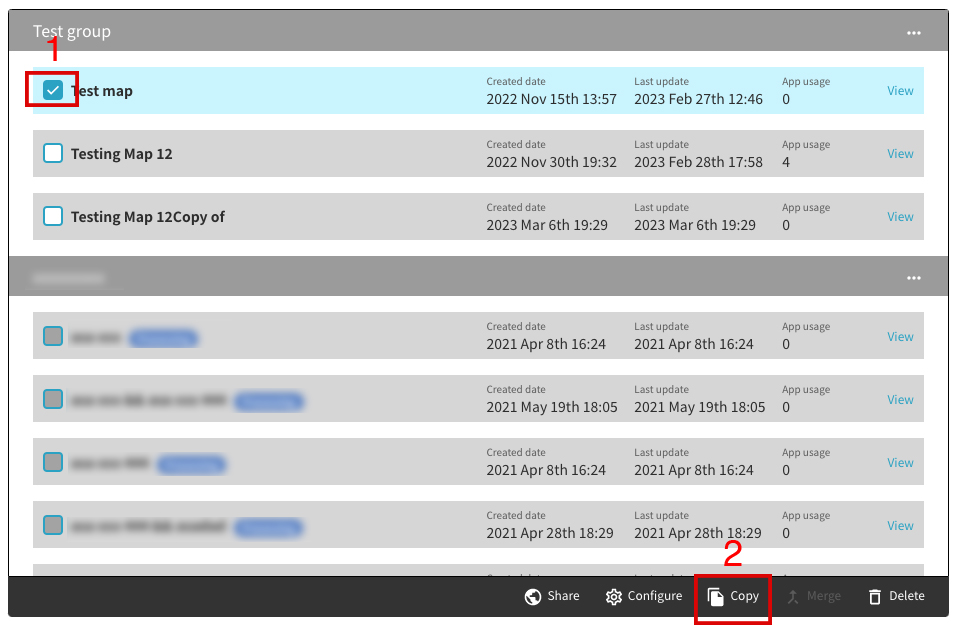The image size is (955, 625).
Task: Click the Copy documents icon
Action: click(x=716, y=597)
